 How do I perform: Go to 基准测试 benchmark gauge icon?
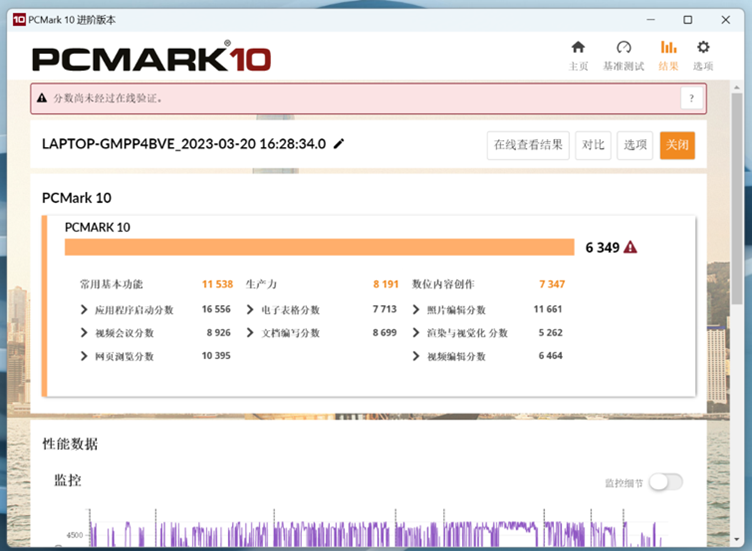click(623, 47)
